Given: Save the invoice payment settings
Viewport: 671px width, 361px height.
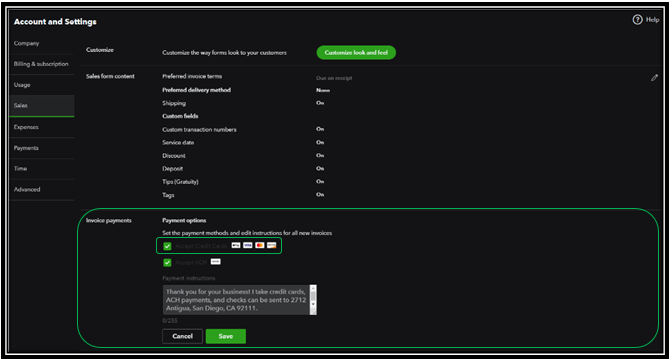Looking at the screenshot, I should [x=226, y=336].
